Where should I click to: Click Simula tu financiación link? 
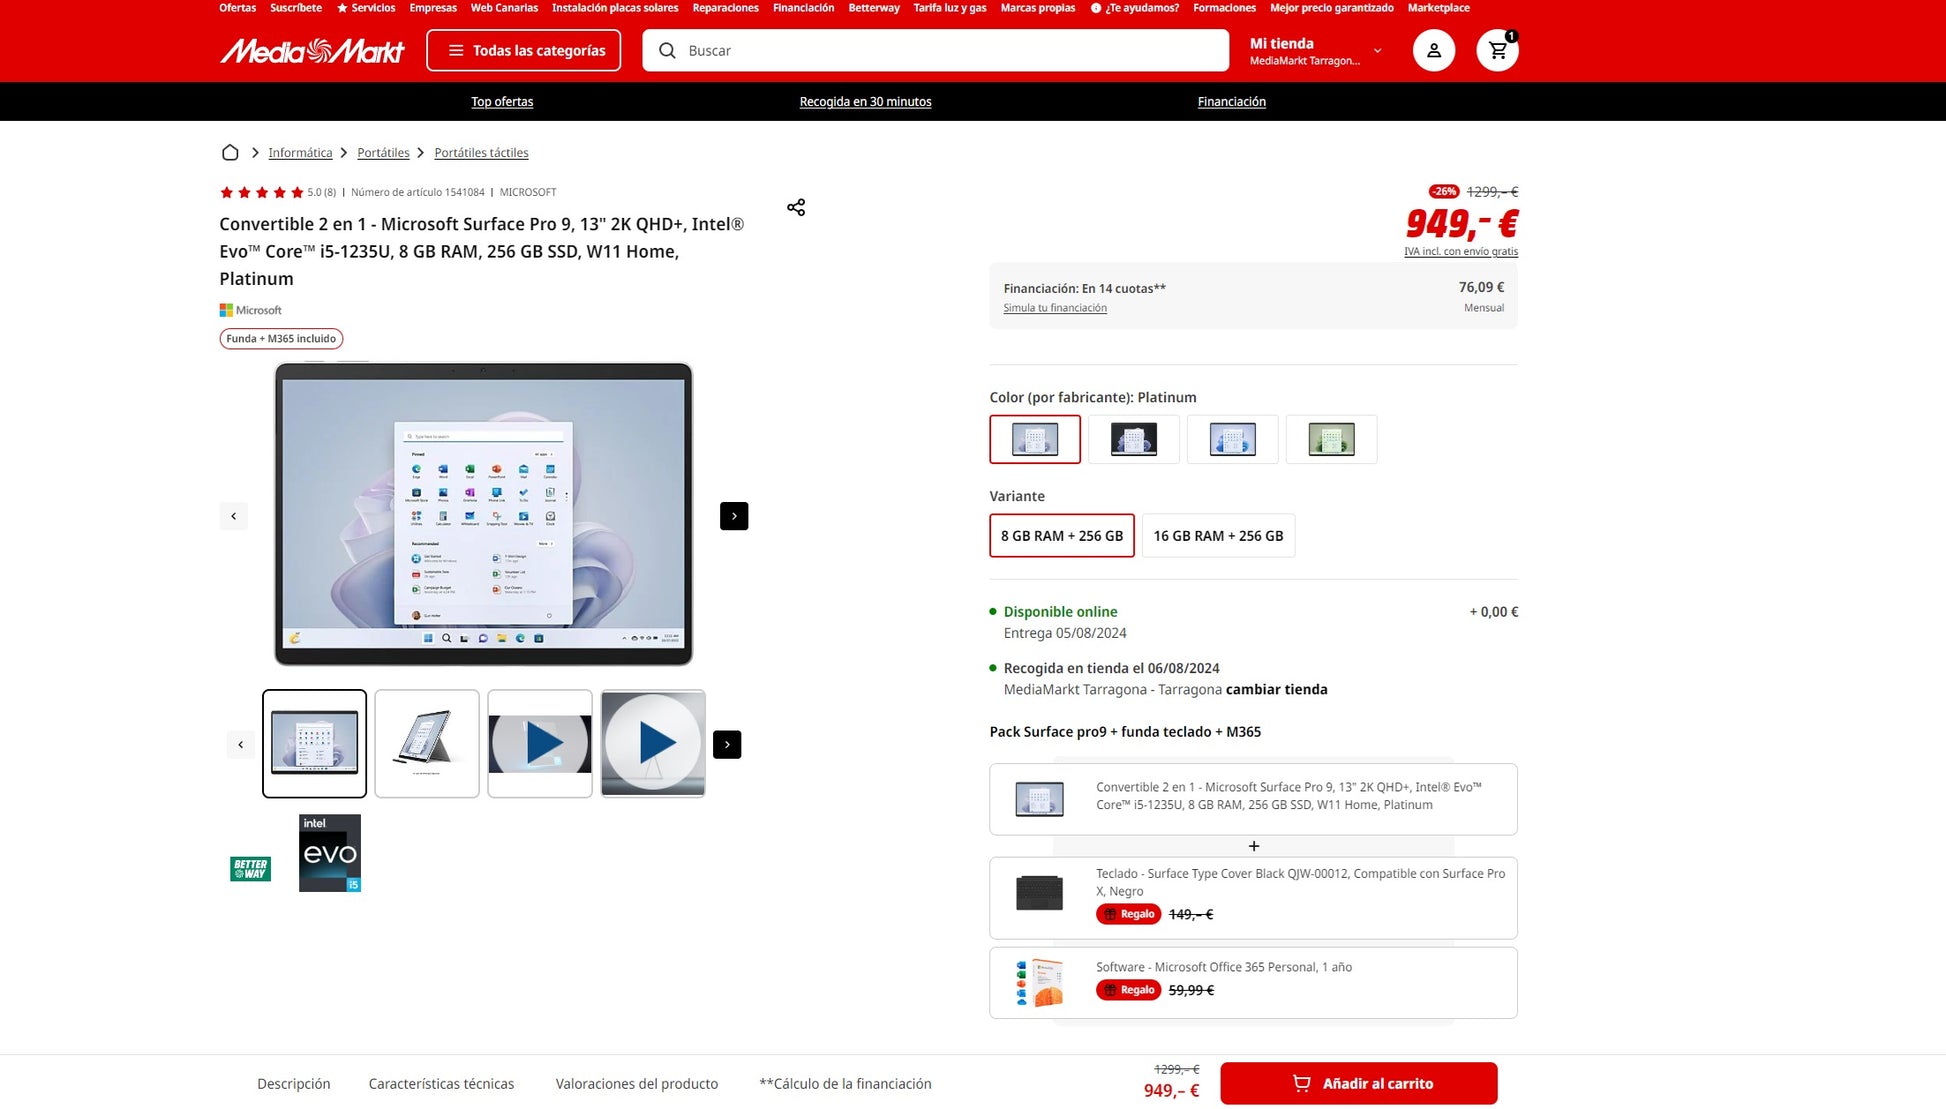click(x=1055, y=308)
